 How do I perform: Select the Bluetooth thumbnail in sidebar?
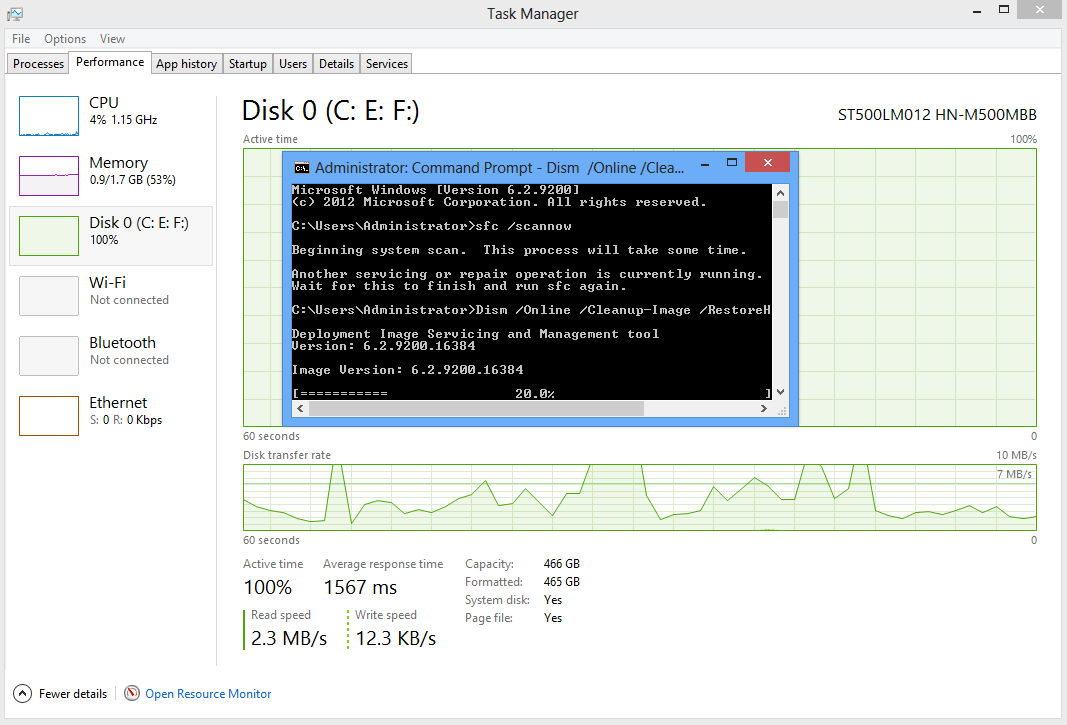pyautogui.click(x=49, y=355)
